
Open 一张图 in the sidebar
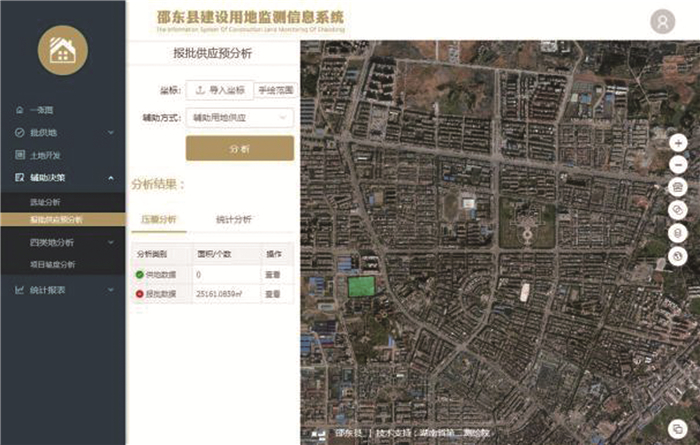[42, 109]
